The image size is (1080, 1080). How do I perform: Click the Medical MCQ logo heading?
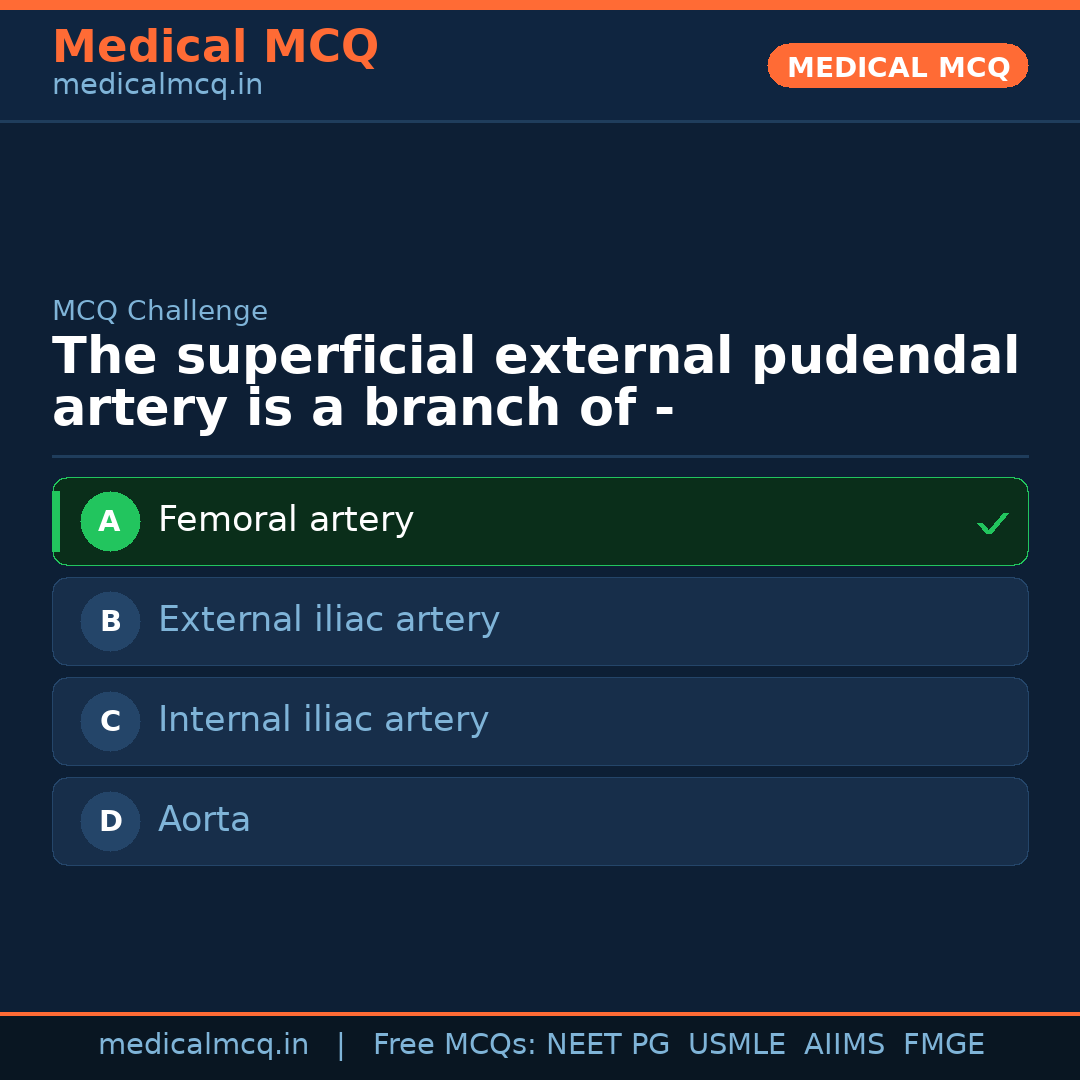point(215,47)
